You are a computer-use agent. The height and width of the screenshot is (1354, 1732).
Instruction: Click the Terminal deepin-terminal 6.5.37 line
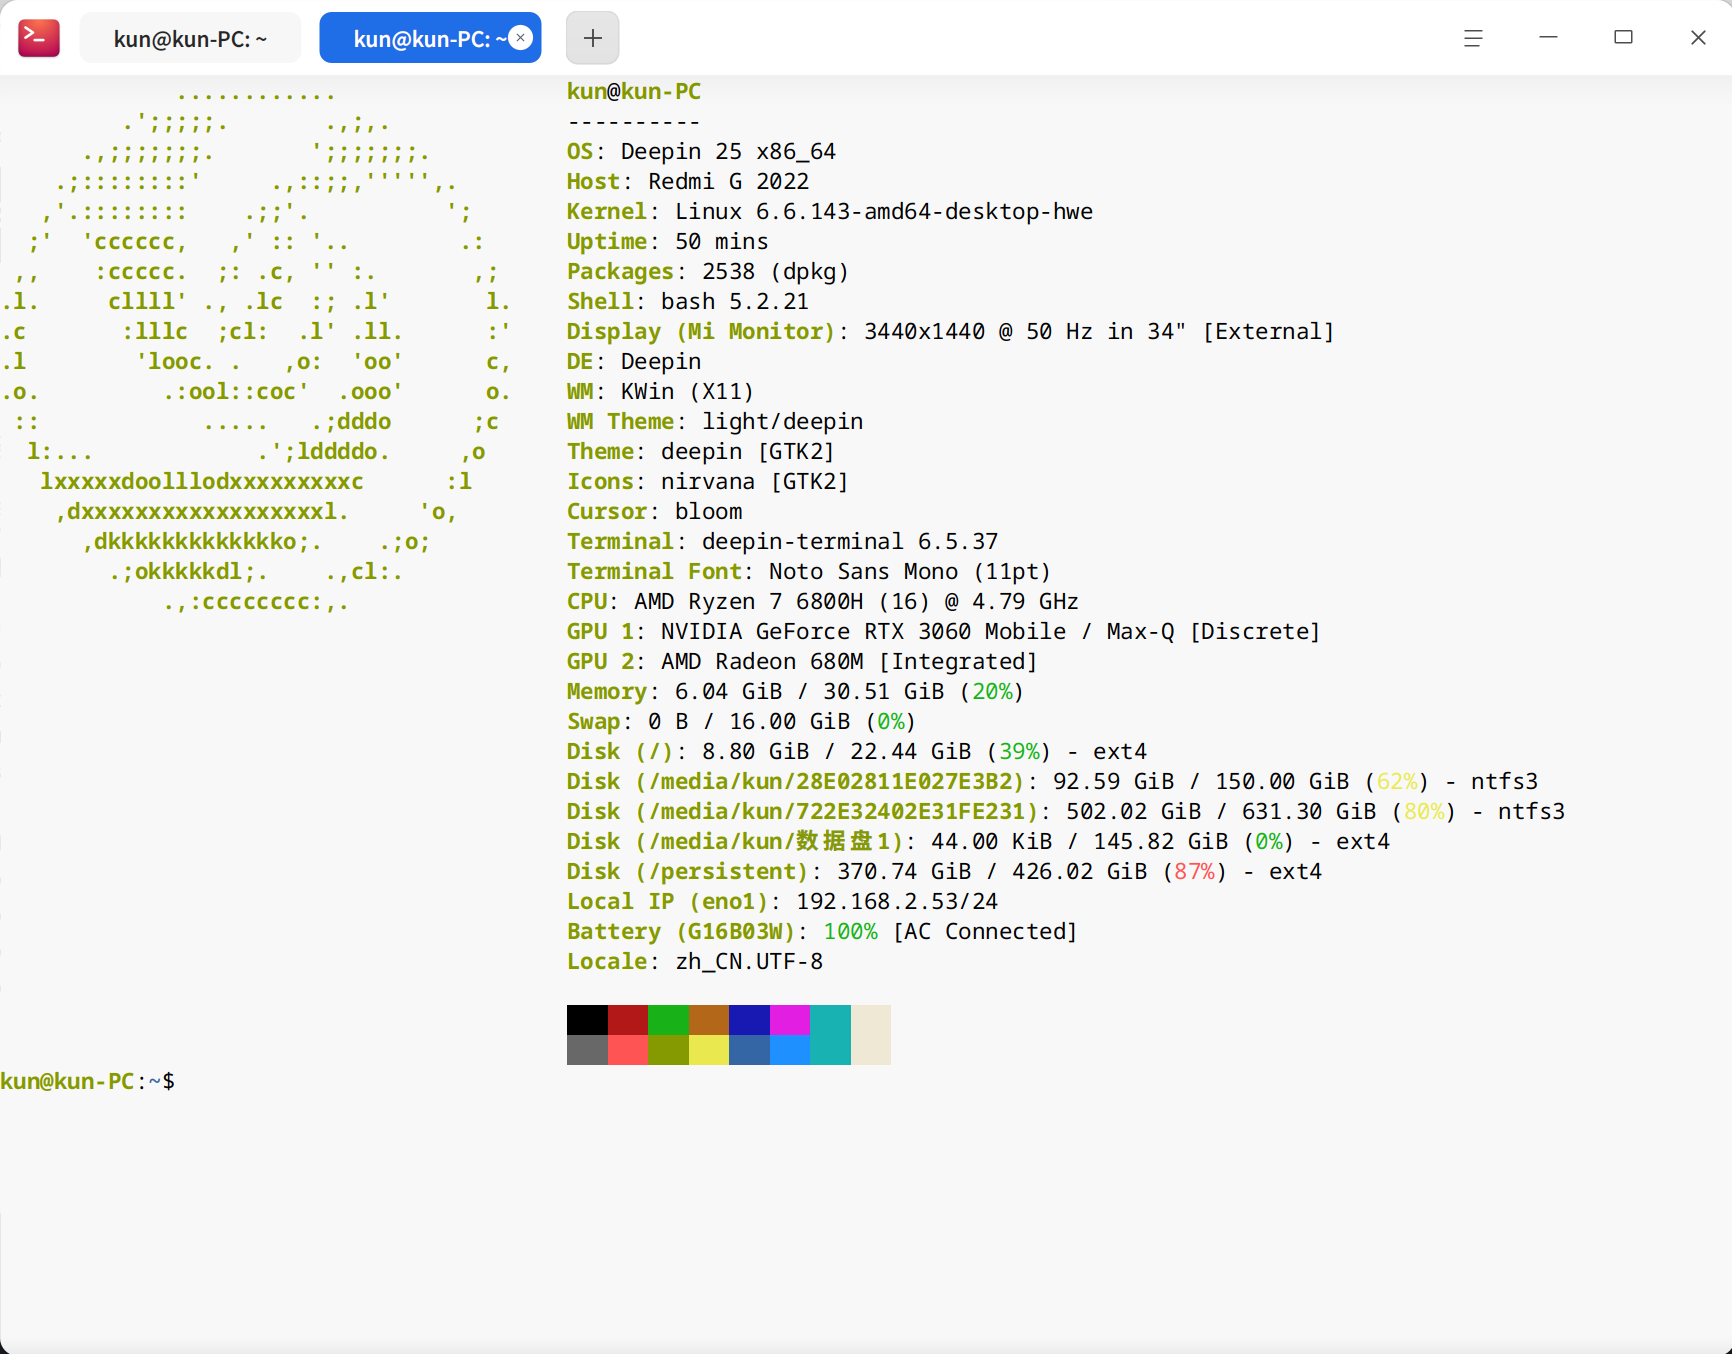pyautogui.click(x=783, y=541)
